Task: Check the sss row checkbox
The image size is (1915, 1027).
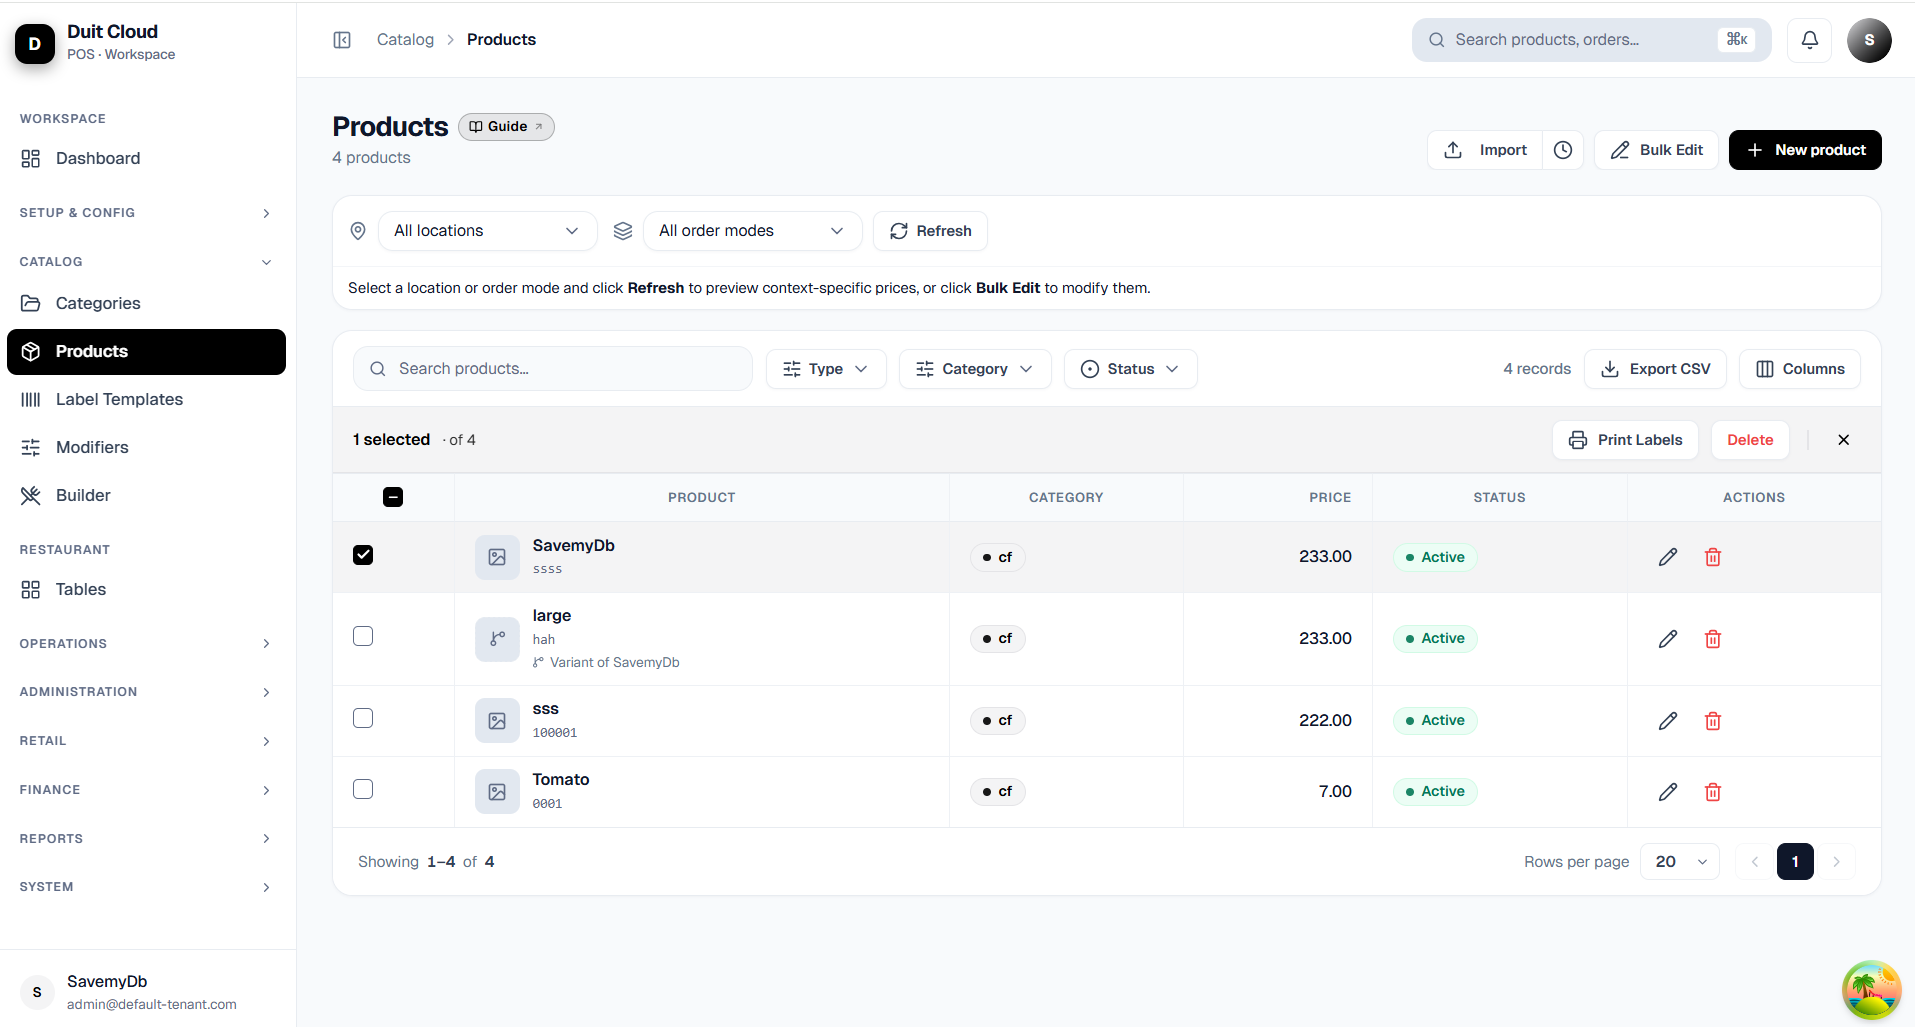Action: coord(363,718)
